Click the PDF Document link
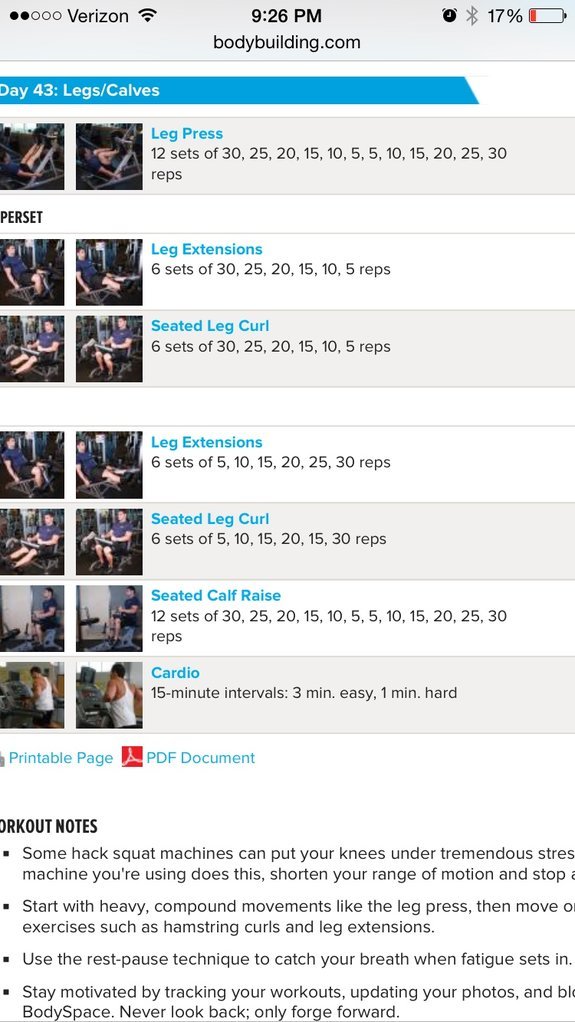This screenshot has height=1022, width=575. point(200,757)
